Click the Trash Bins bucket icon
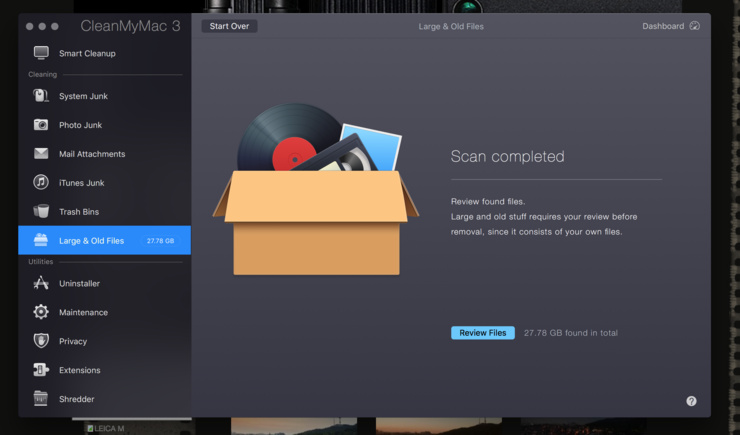Image resolution: width=740 pixels, height=435 pixels. coord(41,211)
